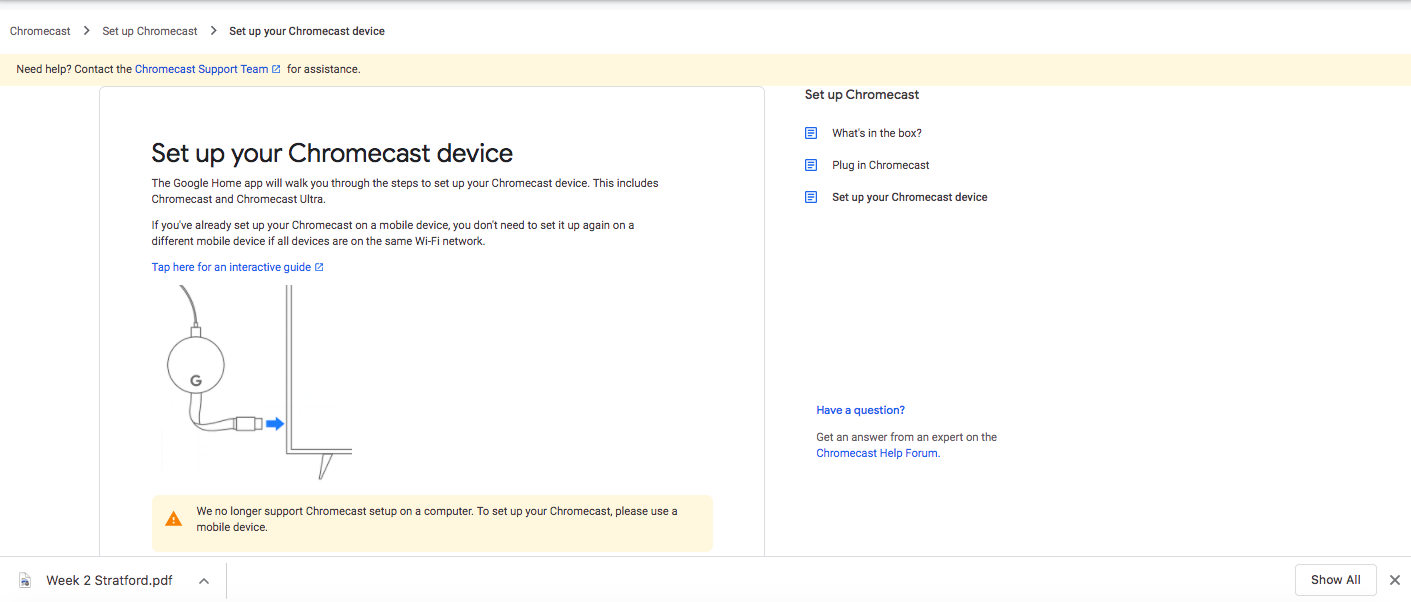Close the downloads bar
1411x602 pixels.
click(1395, 580)
